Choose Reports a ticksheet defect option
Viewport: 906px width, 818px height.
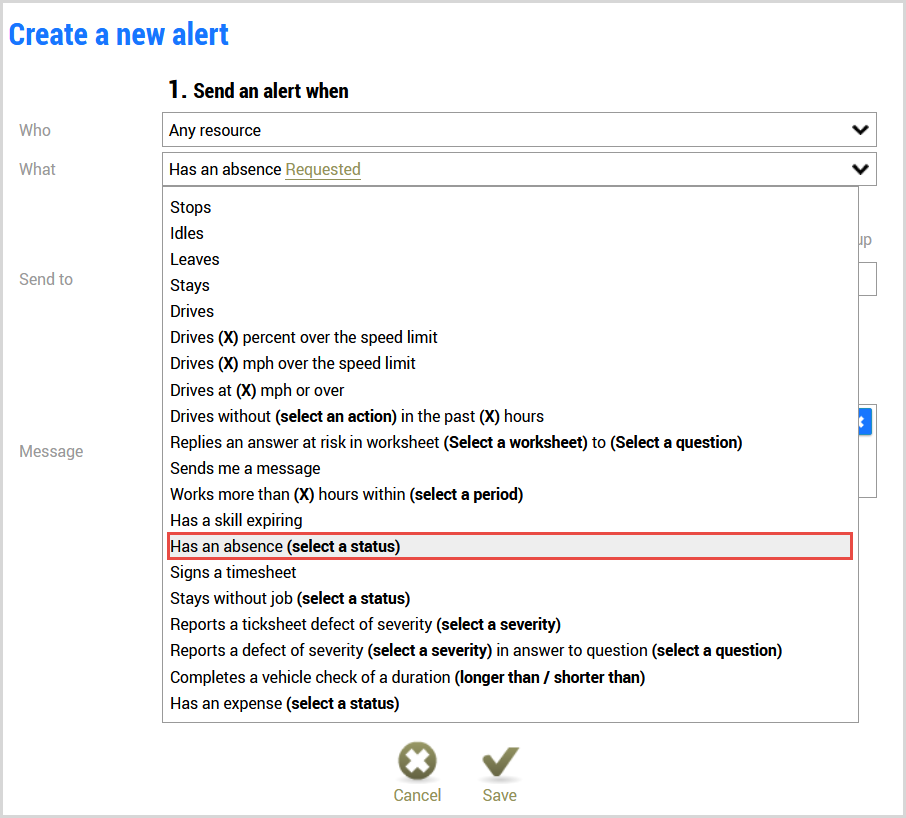(510, 624)
